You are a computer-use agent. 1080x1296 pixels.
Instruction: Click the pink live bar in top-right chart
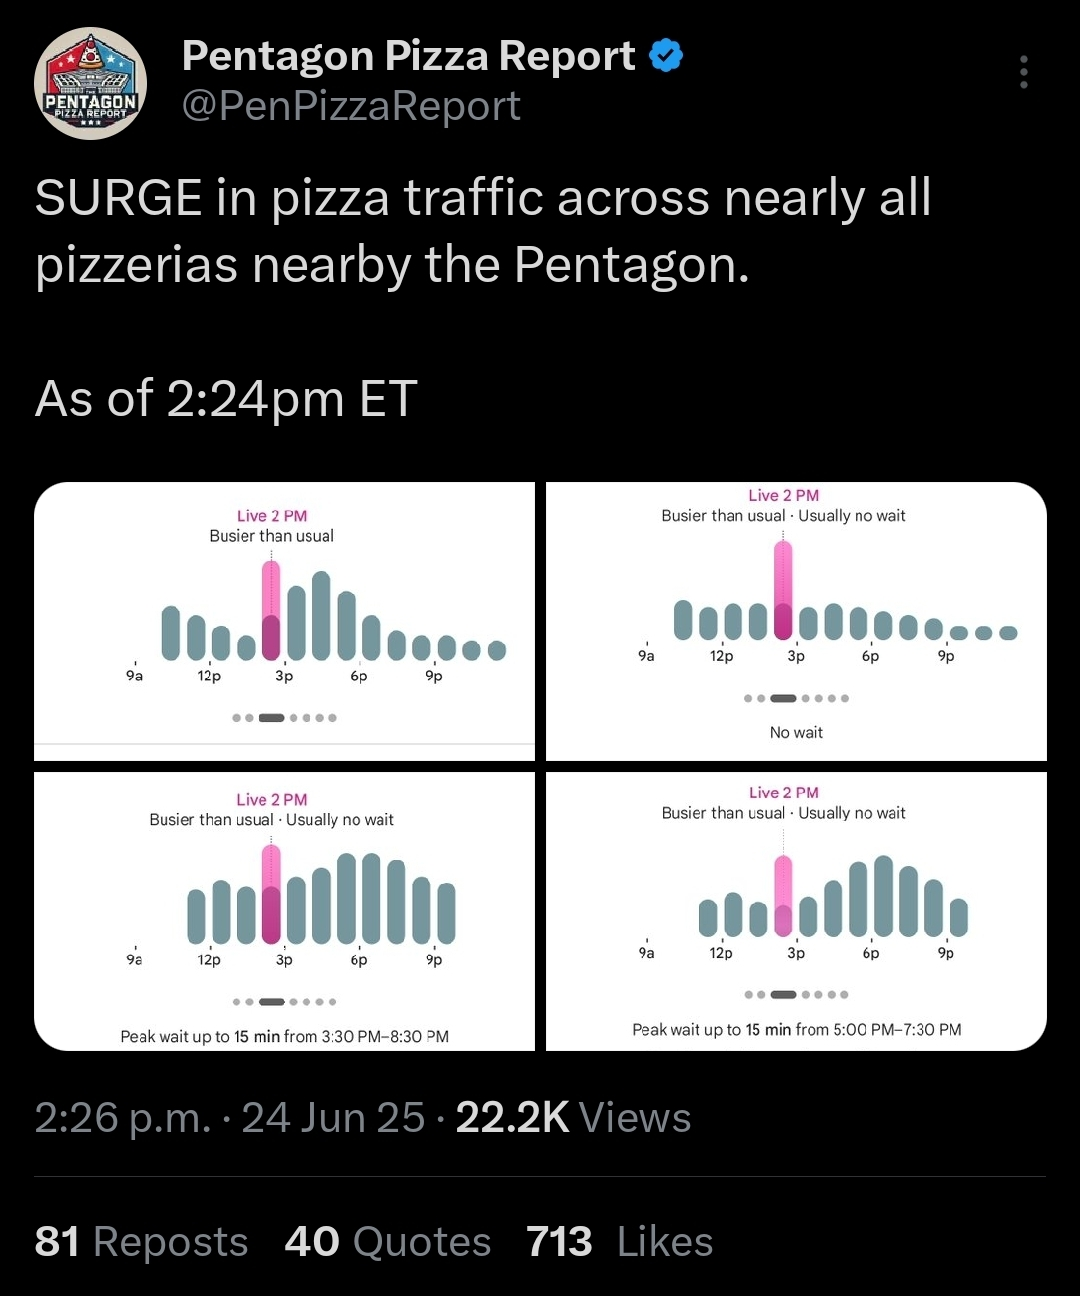[x=783, y=590]
